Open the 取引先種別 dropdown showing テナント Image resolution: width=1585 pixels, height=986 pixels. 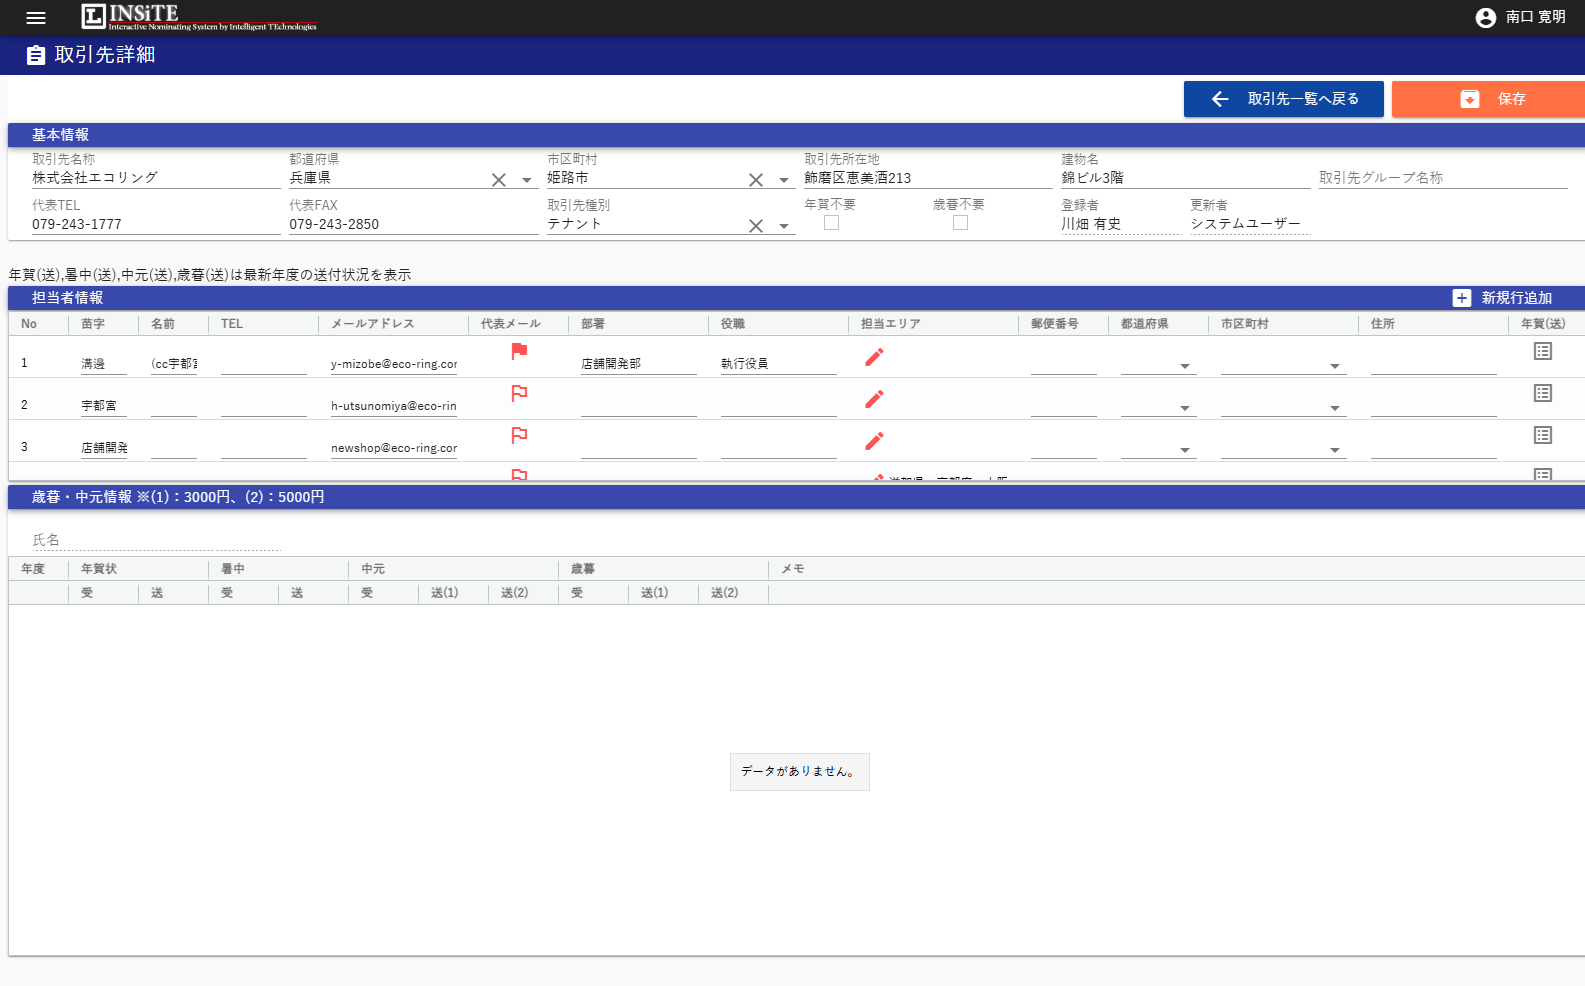(784, 226)
